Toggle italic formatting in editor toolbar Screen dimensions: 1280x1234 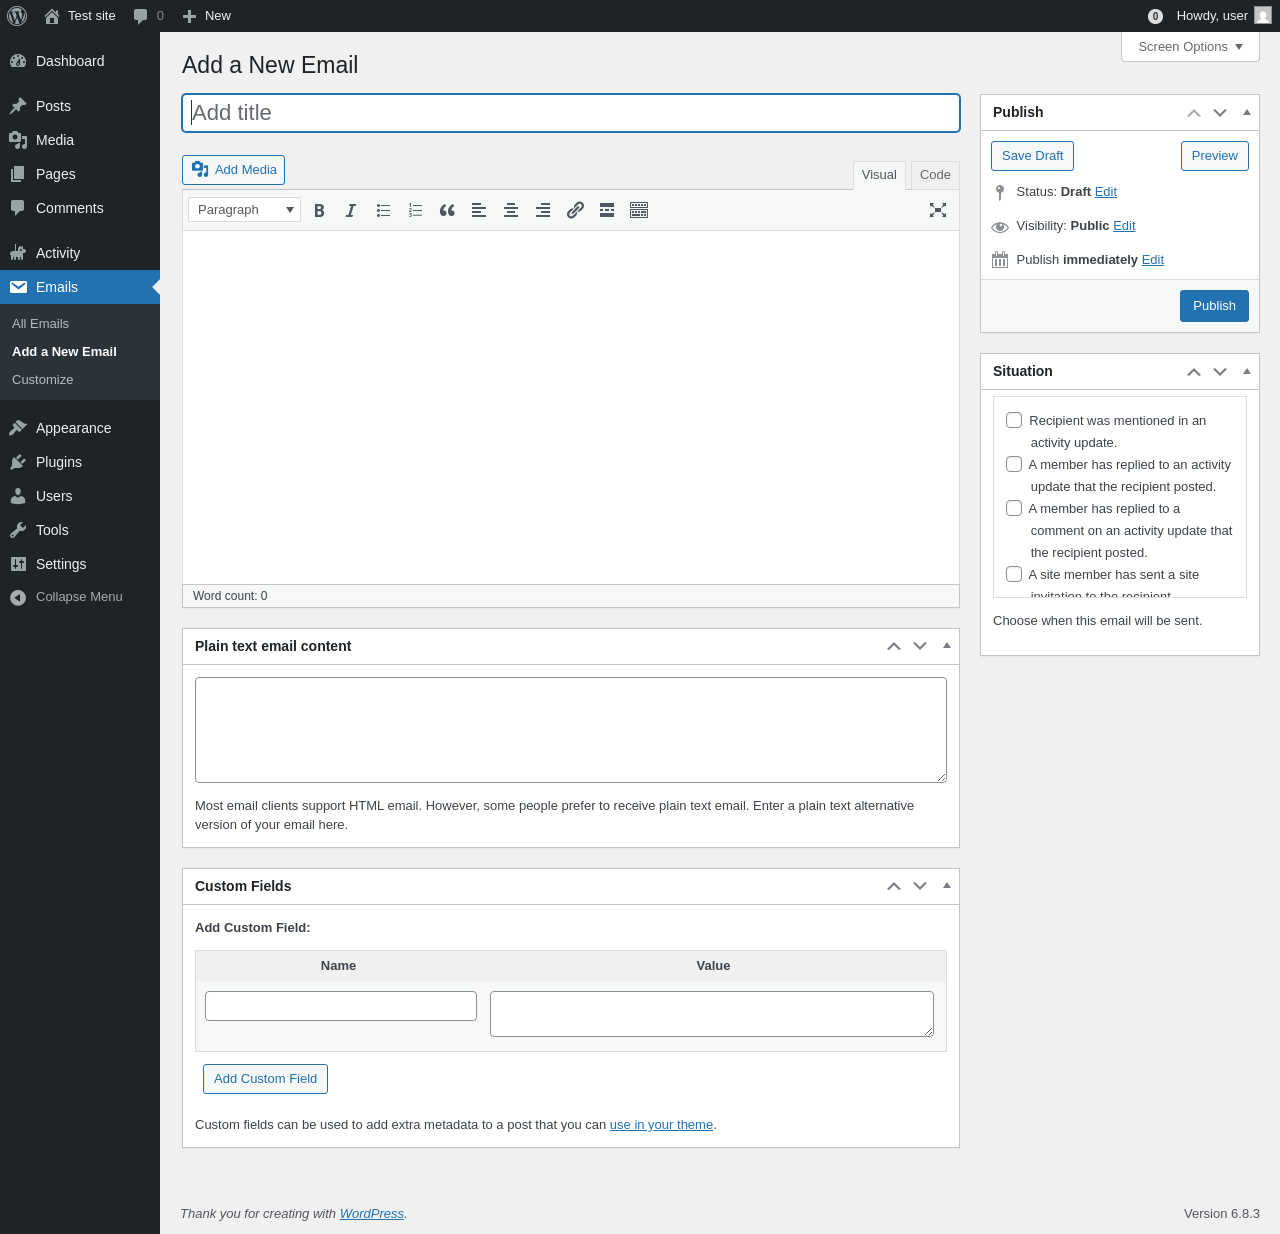click(351, 210)
